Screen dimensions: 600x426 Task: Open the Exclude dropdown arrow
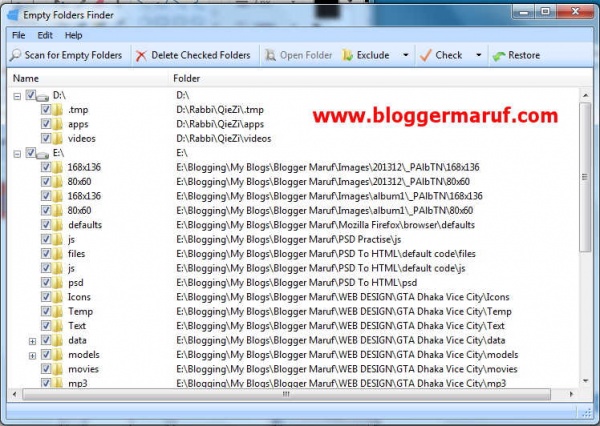click(406, 55)
